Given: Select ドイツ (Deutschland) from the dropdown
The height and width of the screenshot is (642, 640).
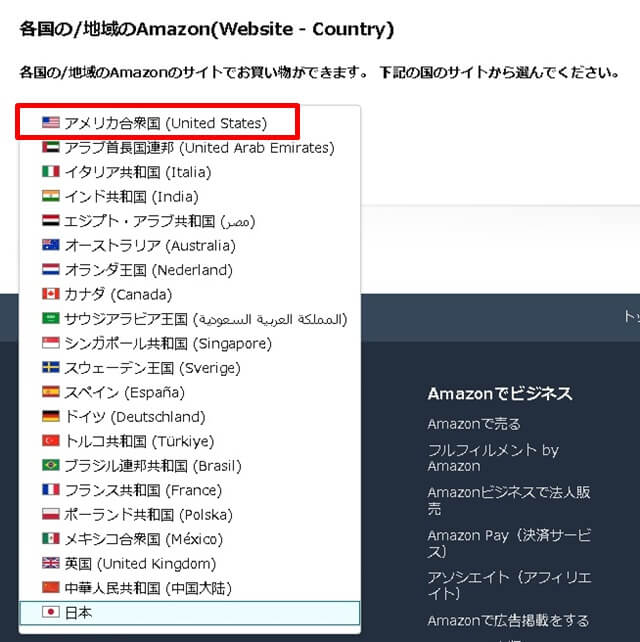Looking at the screenshot, I should [x=135, y=417].
